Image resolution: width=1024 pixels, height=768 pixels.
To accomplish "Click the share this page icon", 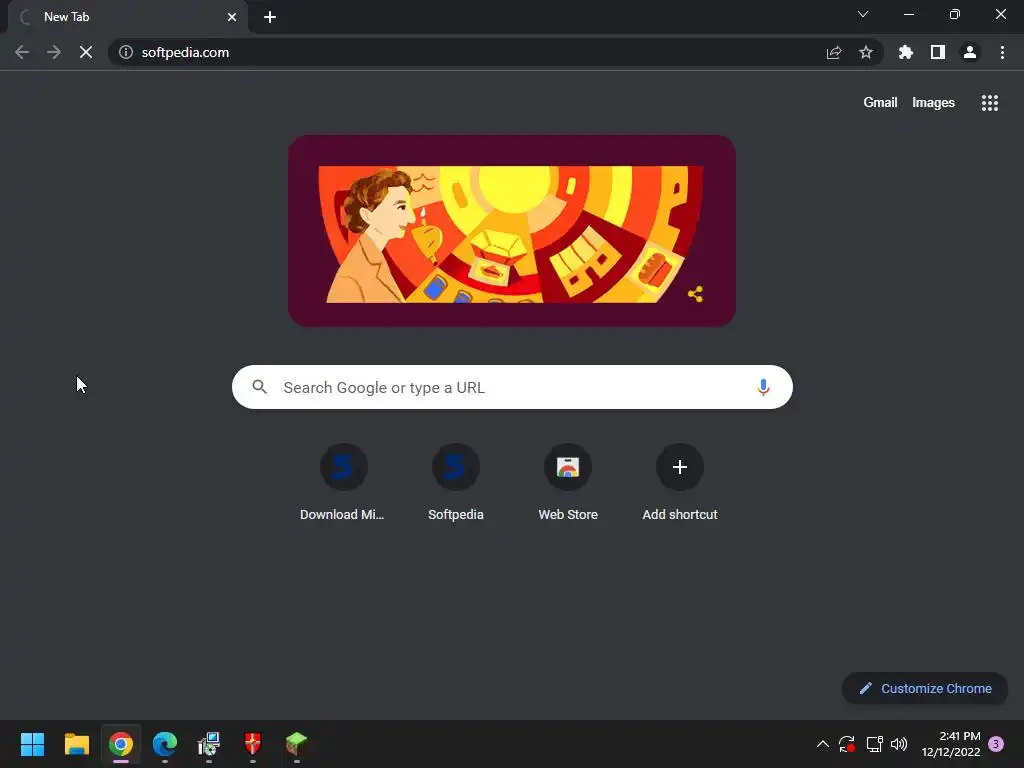I will pos(834,52).
